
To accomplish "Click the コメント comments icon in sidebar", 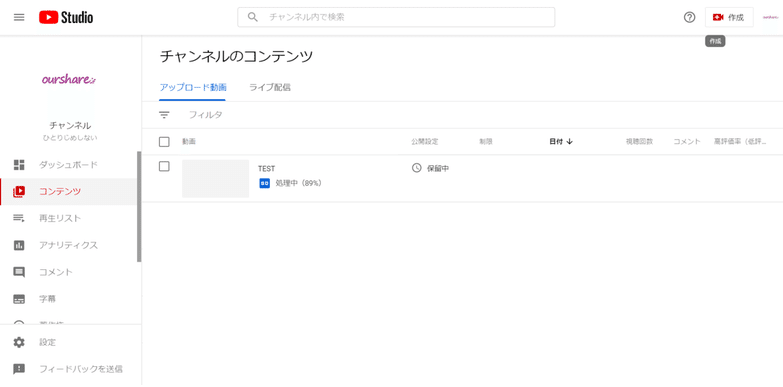I will [x=19, y=272].
